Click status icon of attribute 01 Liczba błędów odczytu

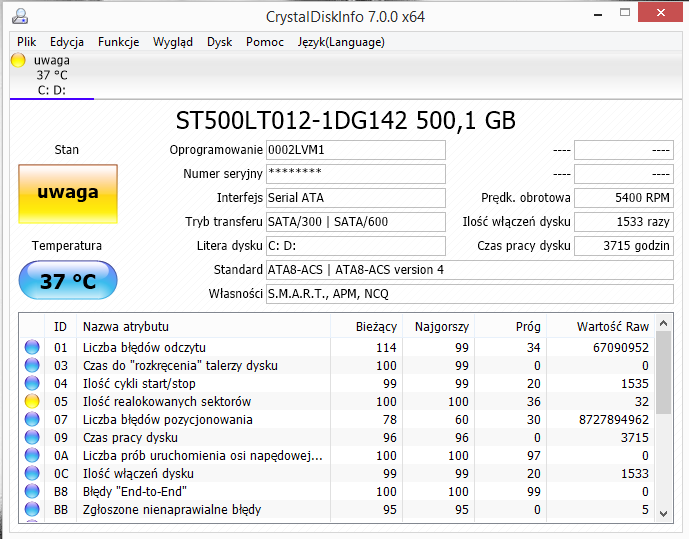[32, 347]
